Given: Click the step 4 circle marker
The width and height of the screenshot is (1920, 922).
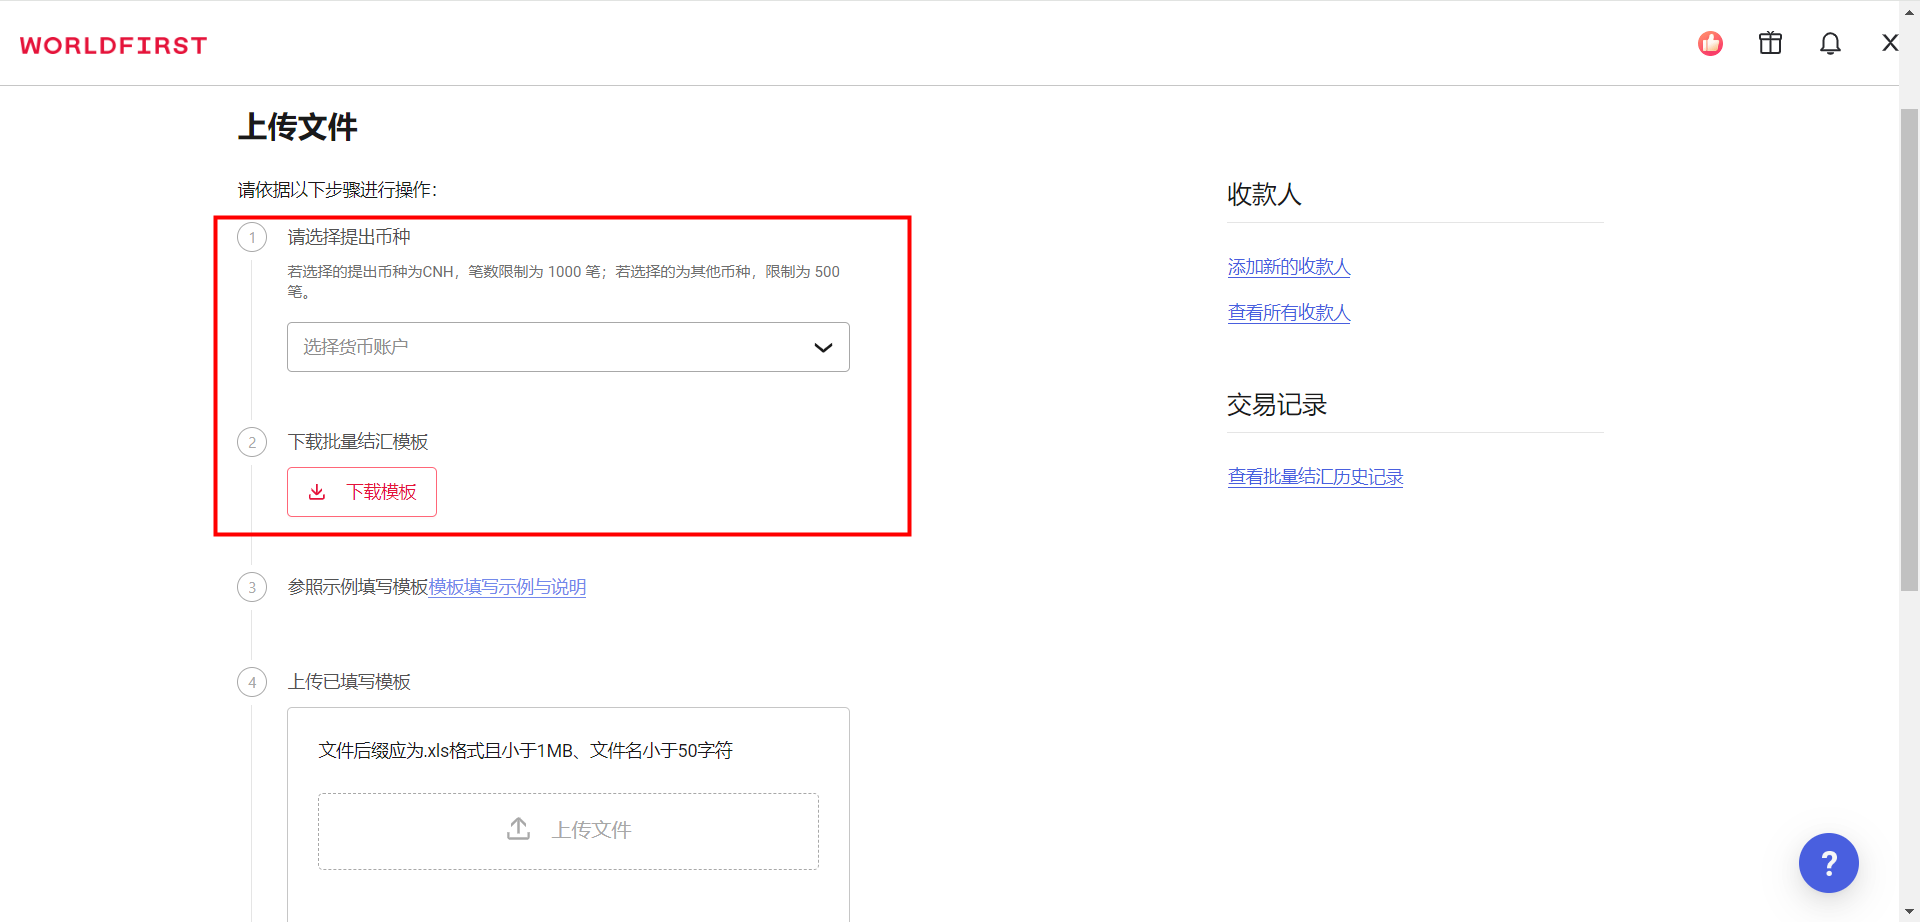Looking at the screenshot, I should coord(252,682).
